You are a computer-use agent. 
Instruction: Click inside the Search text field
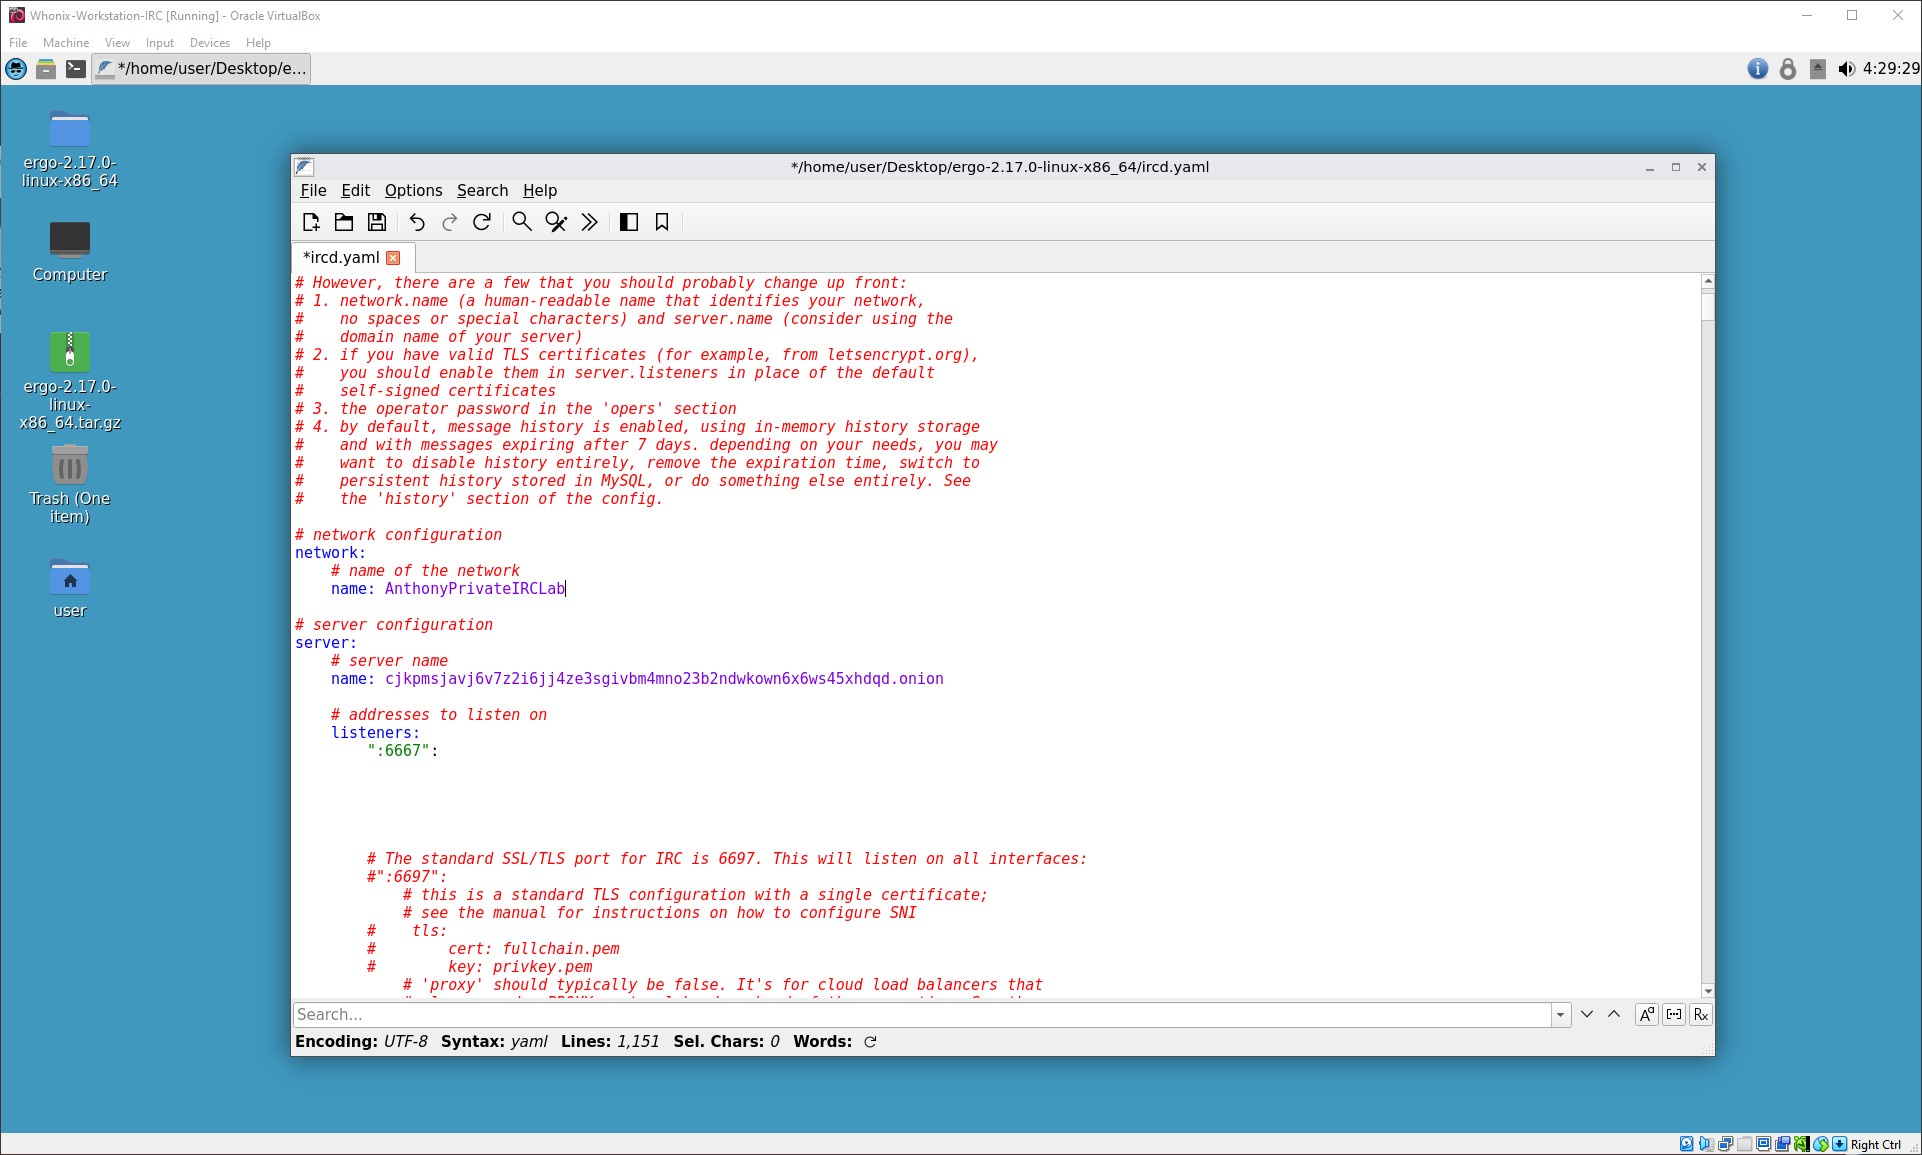point(920,1014)
